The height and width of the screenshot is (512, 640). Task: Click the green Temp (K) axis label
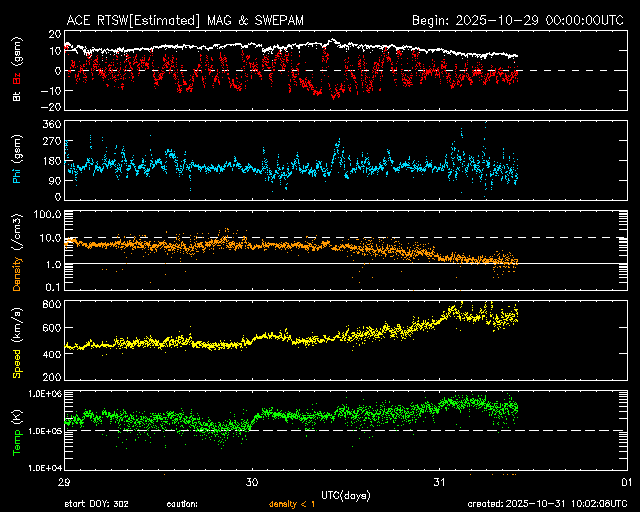(x=17, y=431)
